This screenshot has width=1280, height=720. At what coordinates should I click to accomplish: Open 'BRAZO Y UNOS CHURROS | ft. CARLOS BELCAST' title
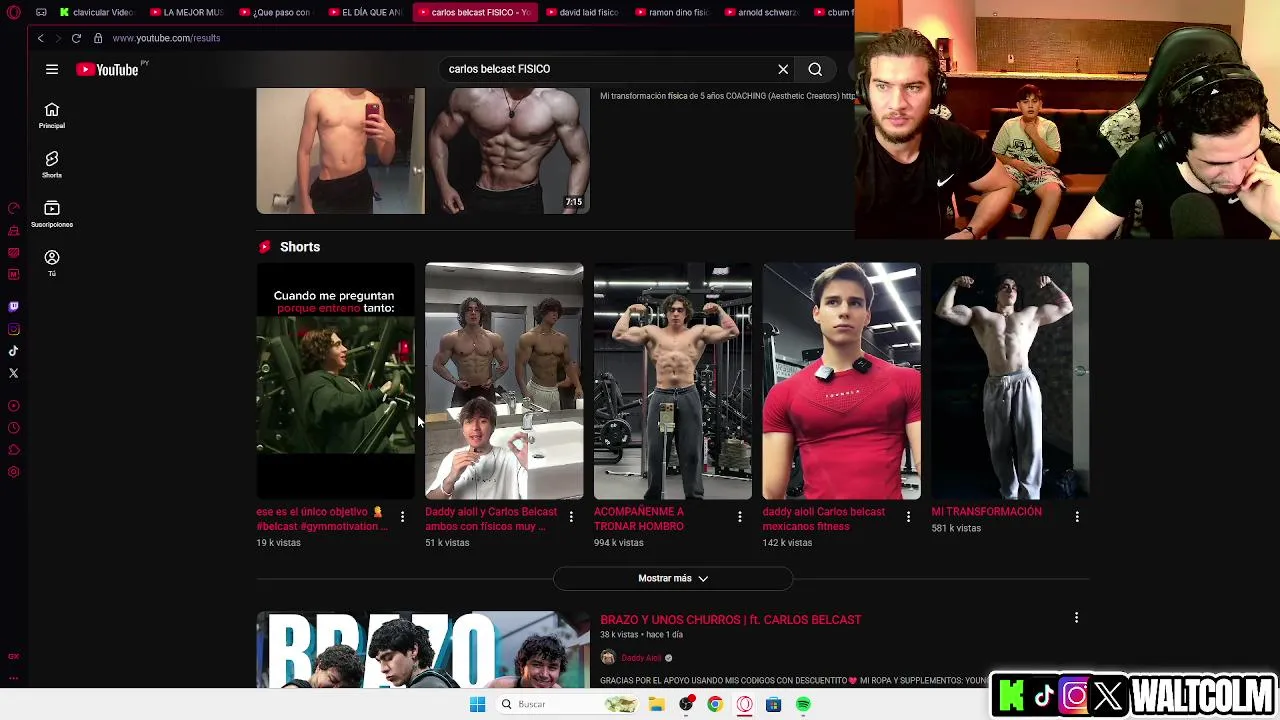(x=731, y=620)
